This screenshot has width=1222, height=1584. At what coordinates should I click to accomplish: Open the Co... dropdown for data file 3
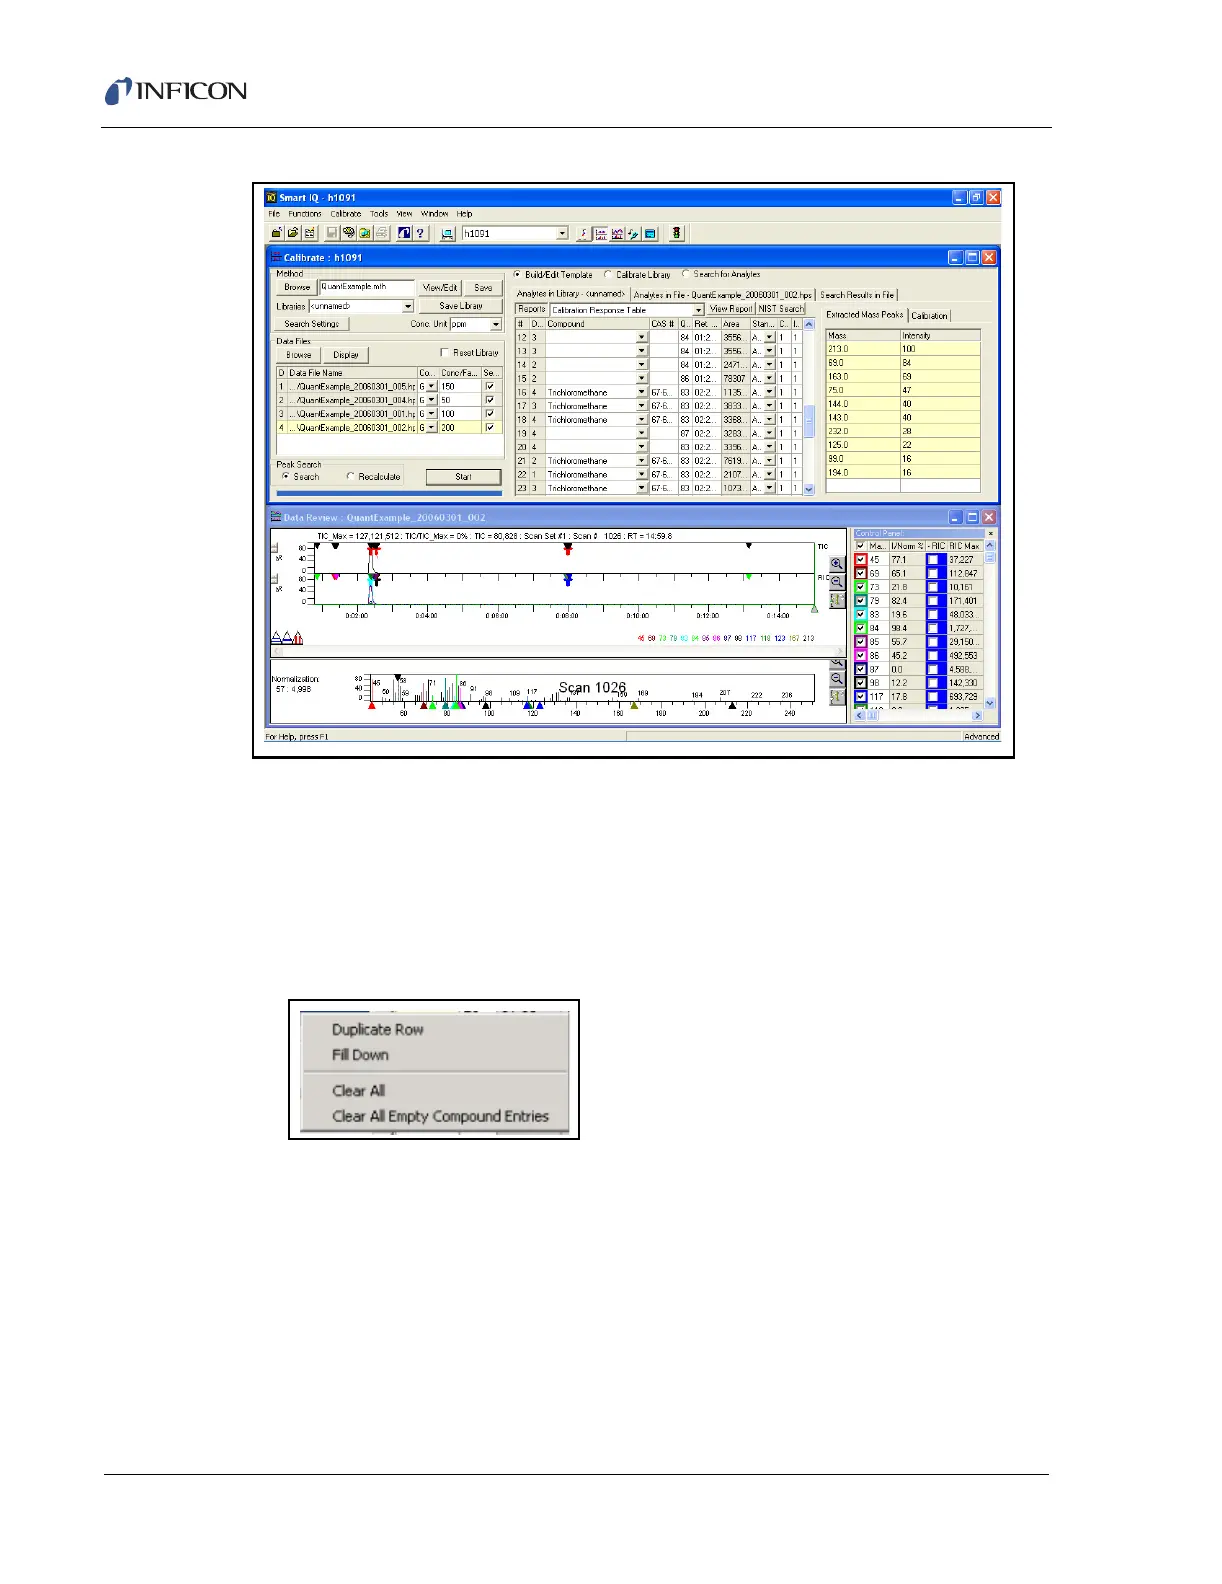tap(432, 413)
